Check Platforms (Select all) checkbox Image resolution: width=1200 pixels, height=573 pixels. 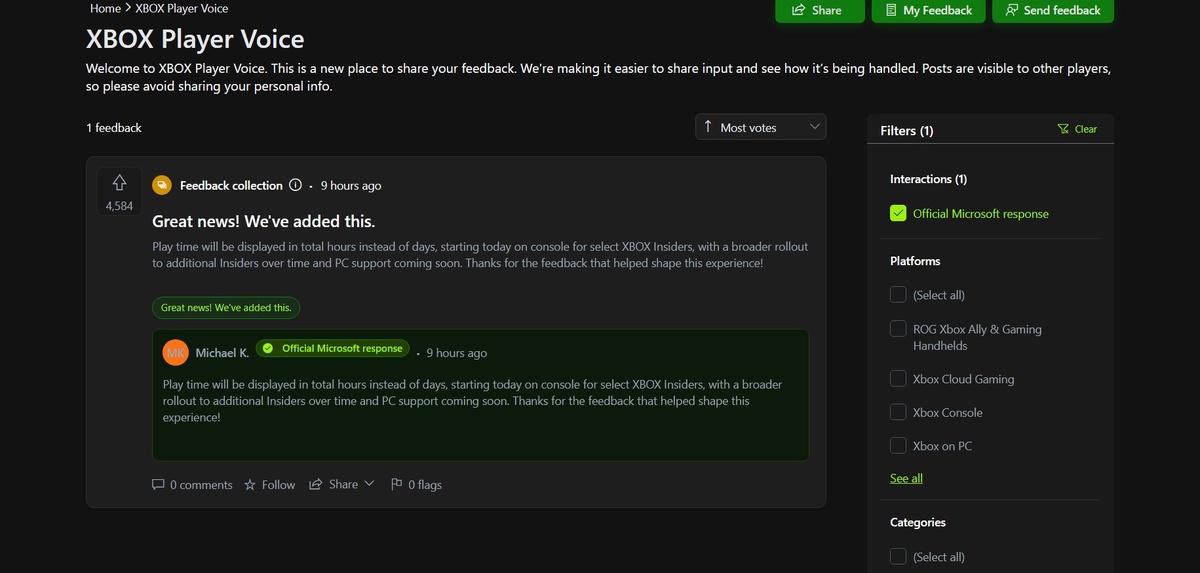(x=898, y=295)
